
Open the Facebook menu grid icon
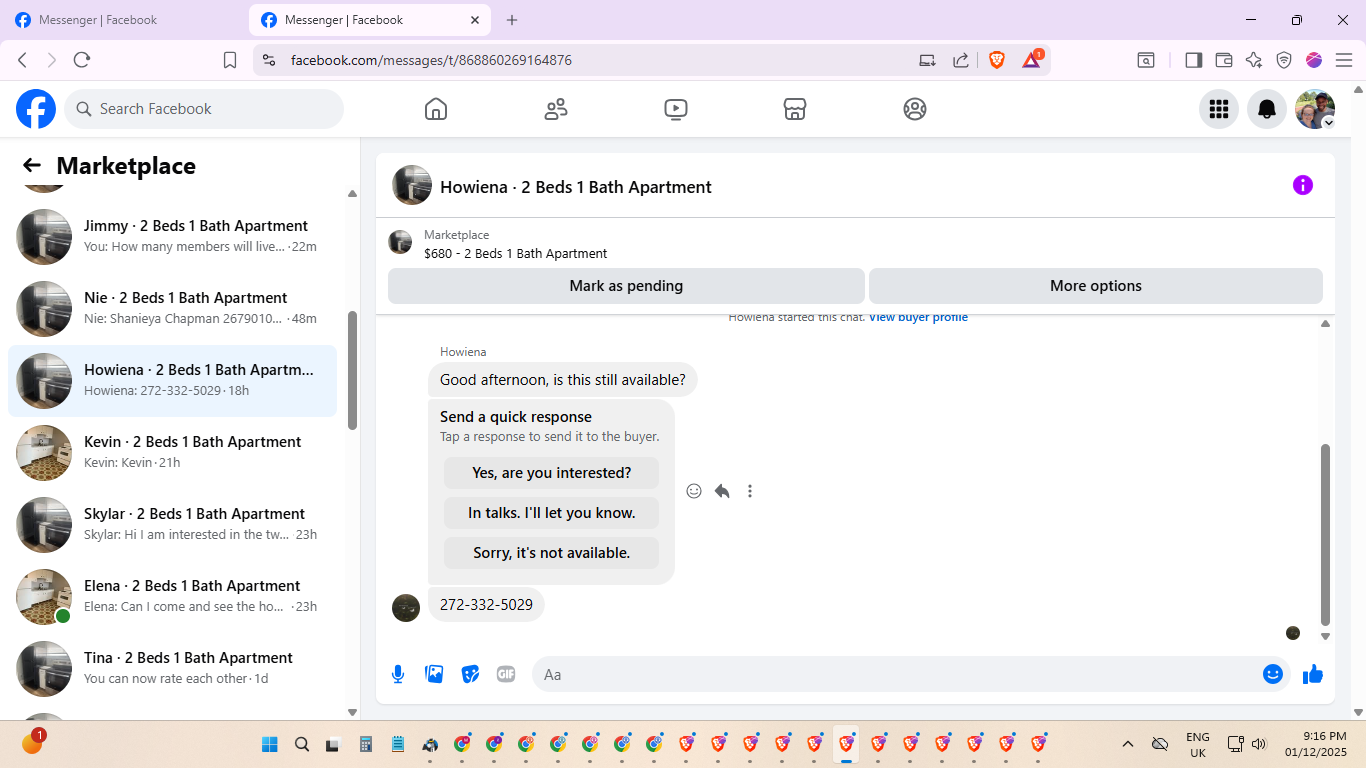1219,109
